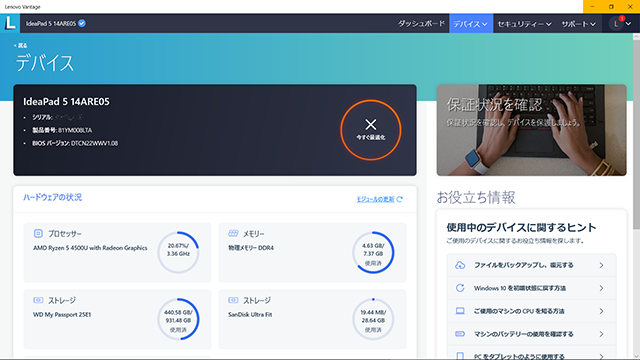The image size is (640, 360).
Task: Open the ダッシュボード tab
Action: pos(421,24)
